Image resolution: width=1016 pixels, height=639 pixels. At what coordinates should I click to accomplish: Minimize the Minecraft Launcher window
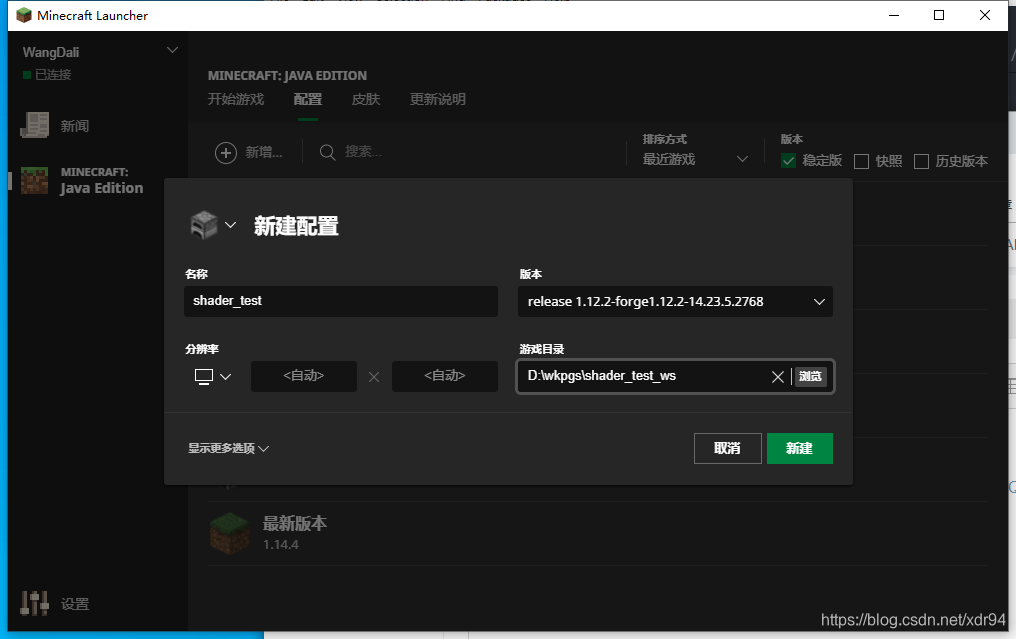[894, 15]
